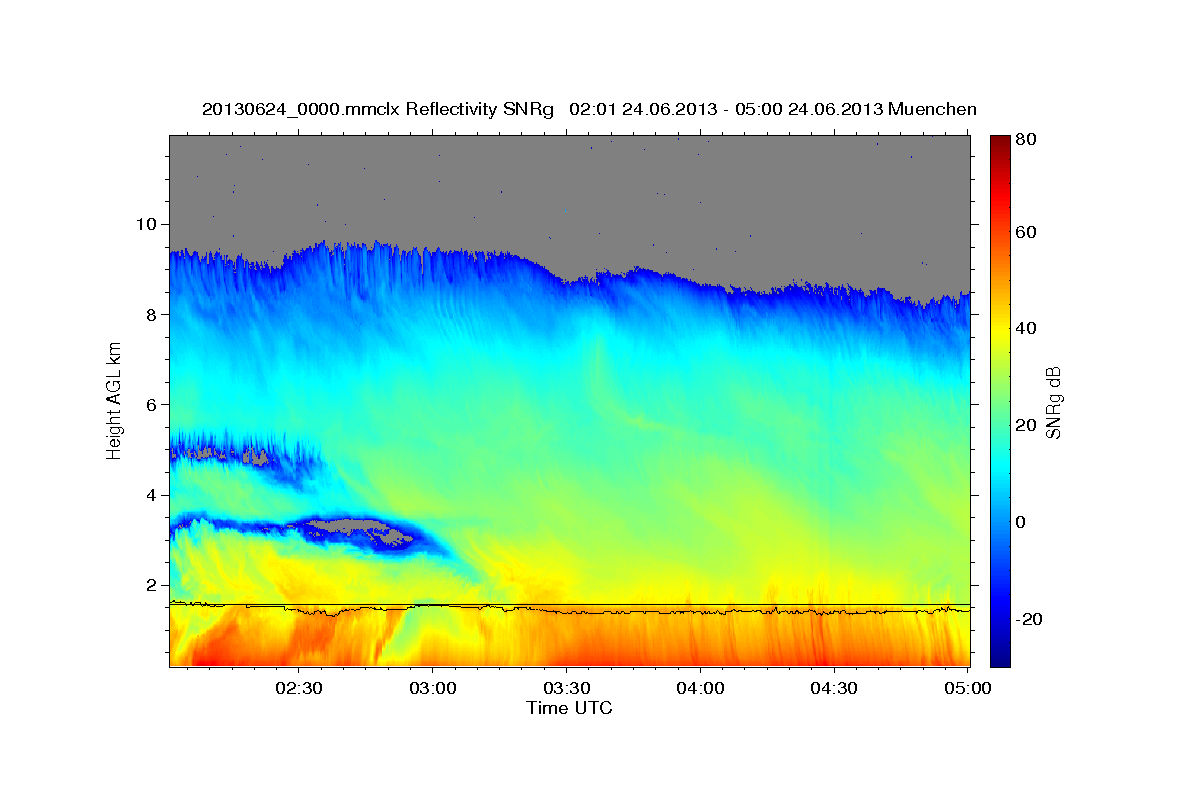Select the 03:00 time tick label

point(433,688)
